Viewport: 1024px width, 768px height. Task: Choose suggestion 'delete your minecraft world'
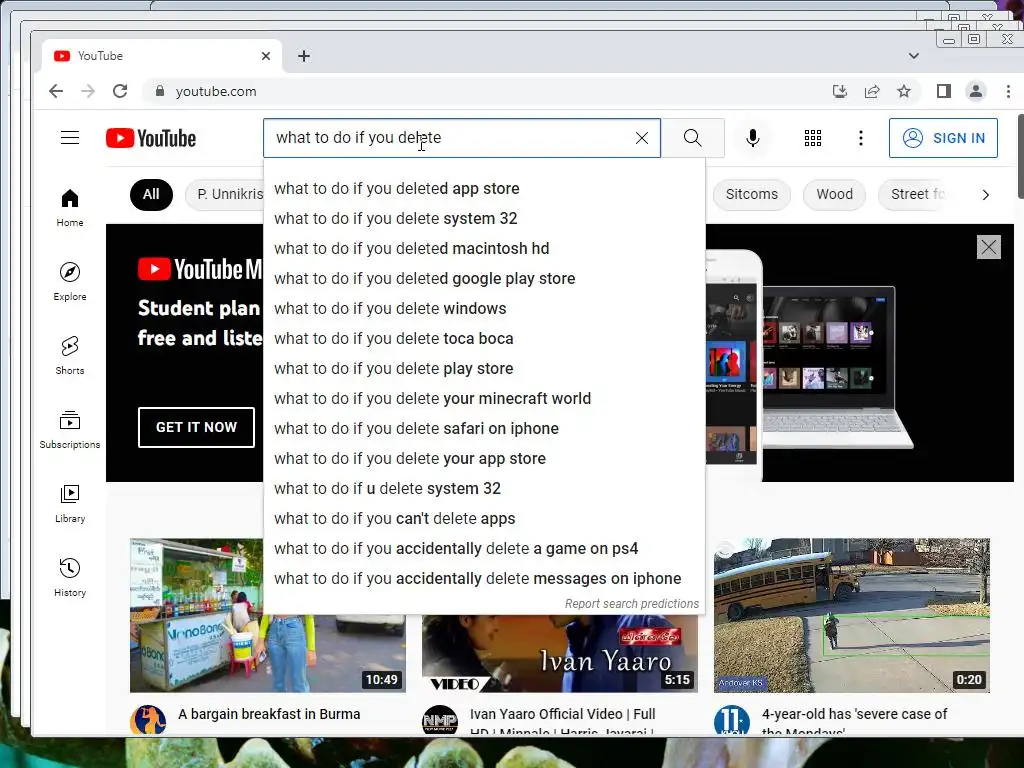tap(484, 398)
